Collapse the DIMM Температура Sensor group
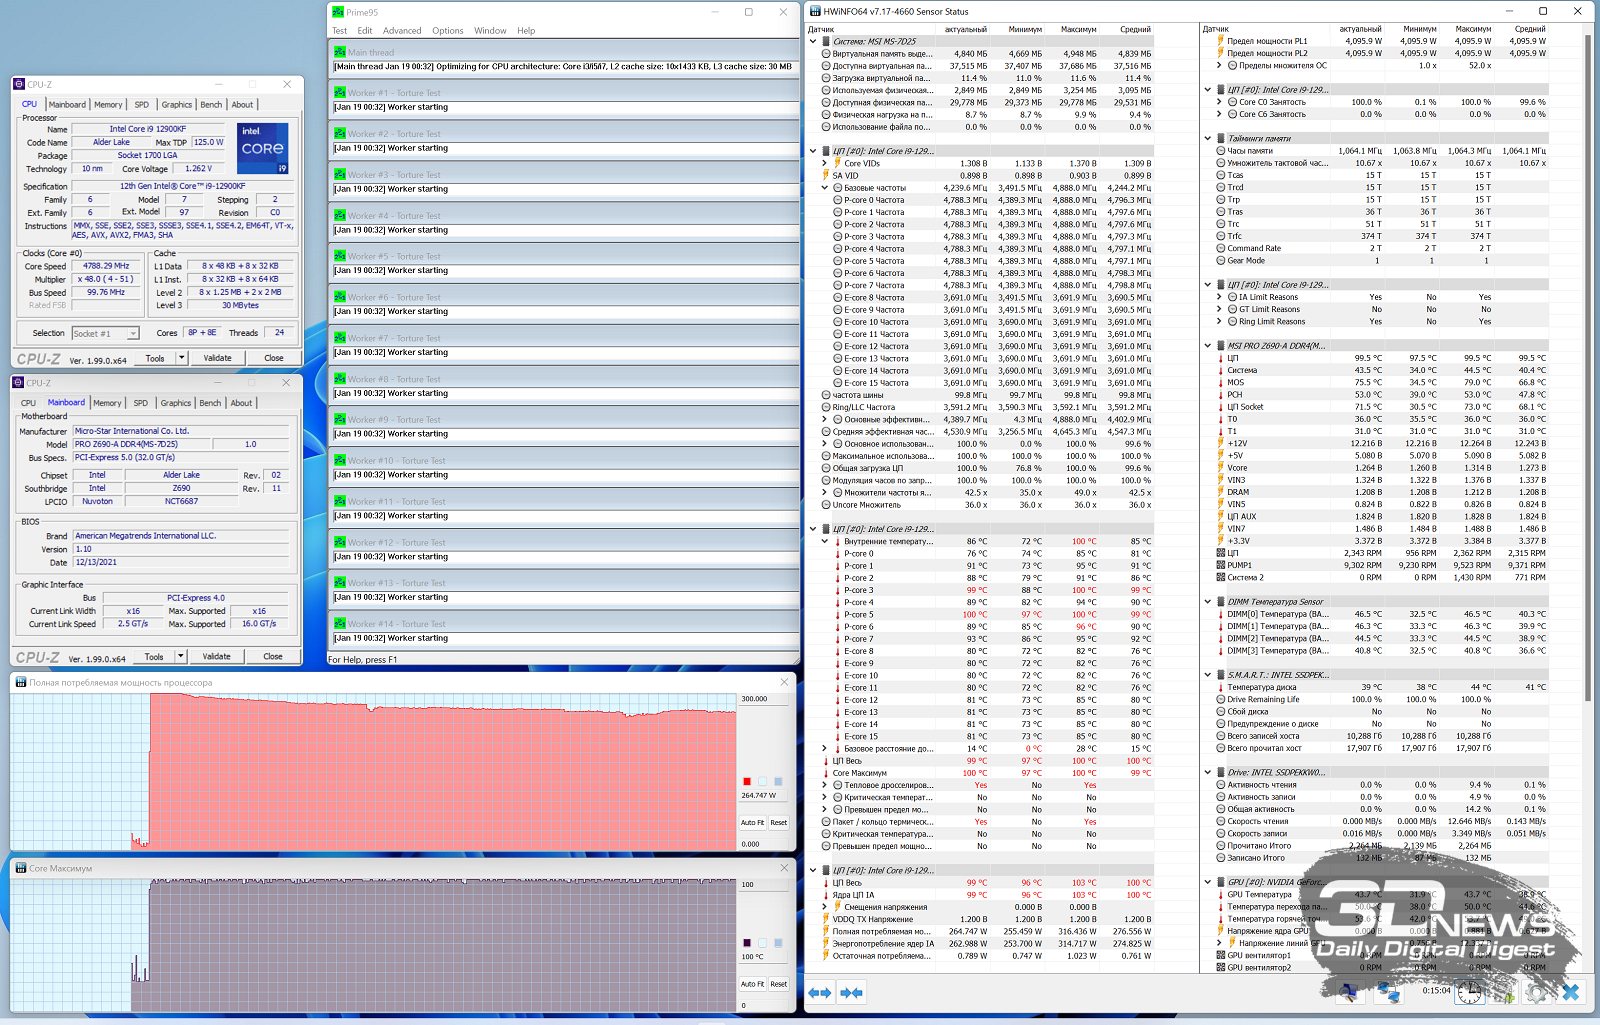1600x1025 pixels. tap(1208, 602)
